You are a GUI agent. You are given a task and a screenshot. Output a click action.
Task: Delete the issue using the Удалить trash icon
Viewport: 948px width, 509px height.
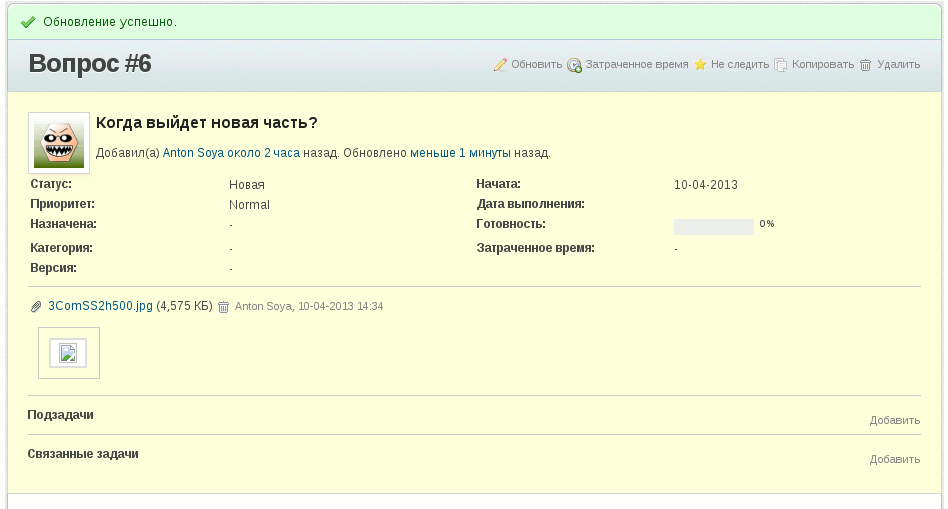[866, 65]
